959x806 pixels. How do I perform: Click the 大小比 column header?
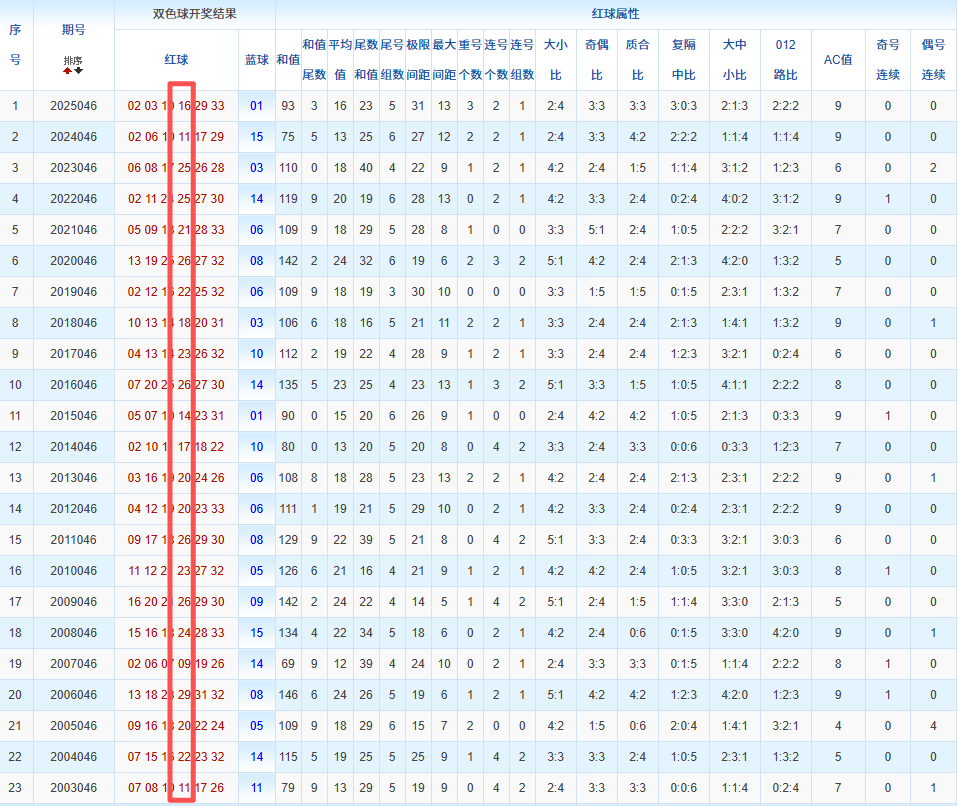(555, 59)
